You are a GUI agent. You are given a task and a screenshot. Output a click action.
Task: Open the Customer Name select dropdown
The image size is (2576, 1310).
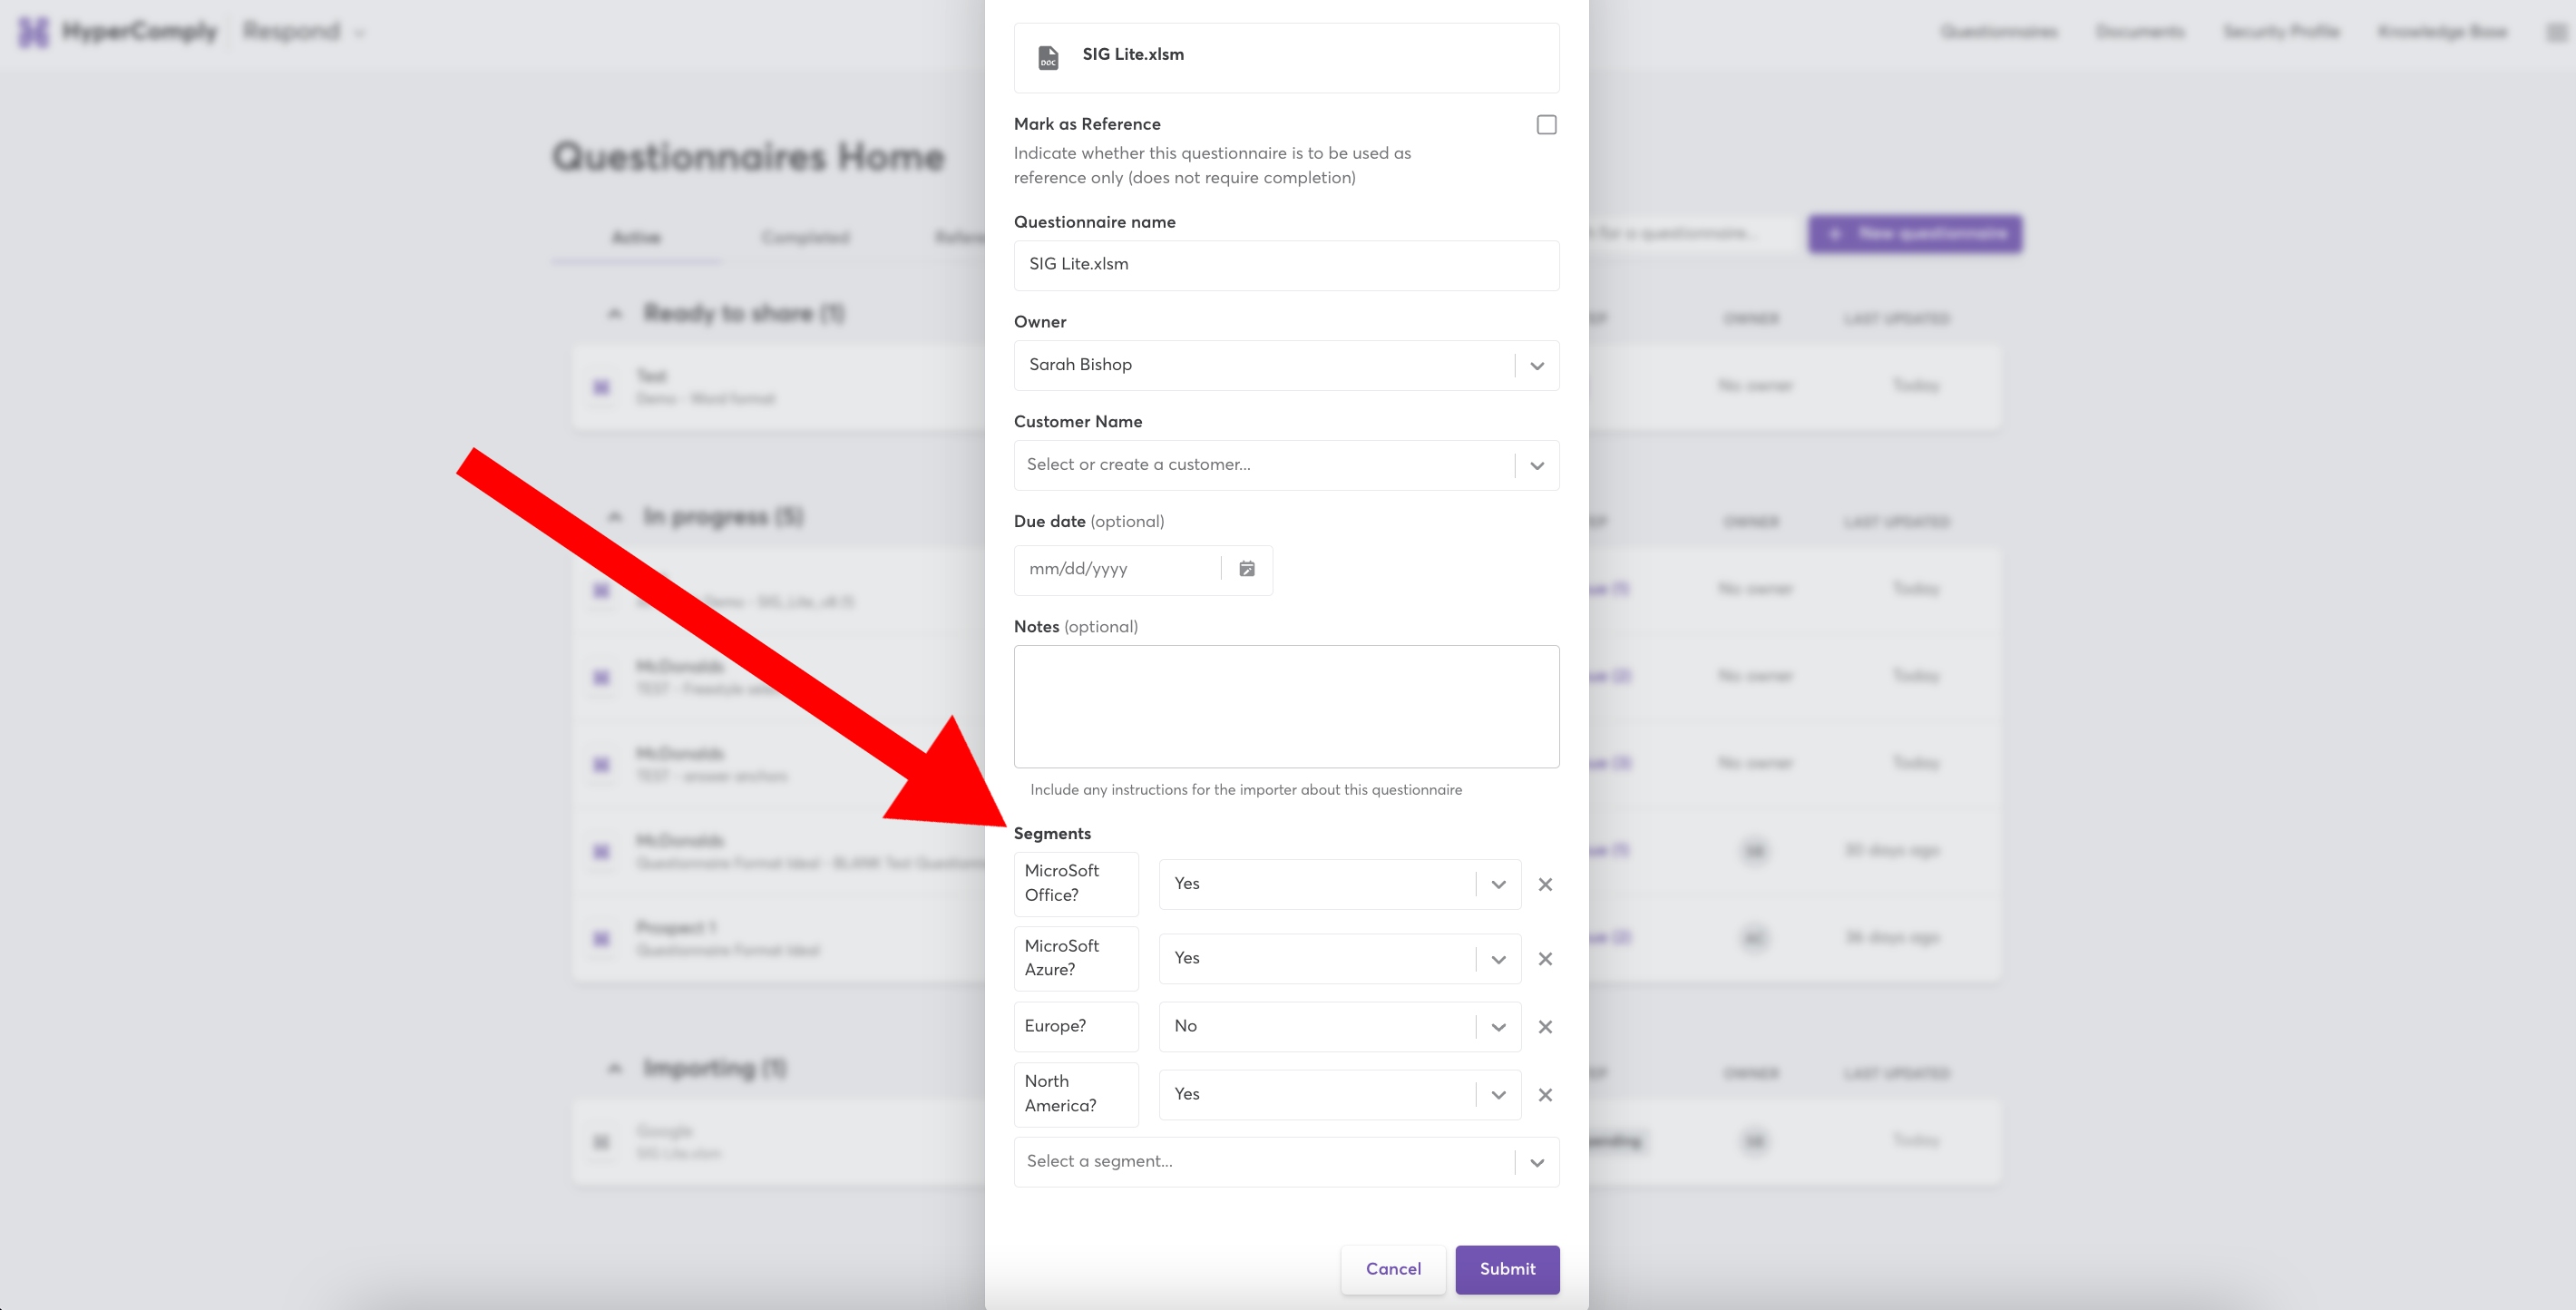1286,465
